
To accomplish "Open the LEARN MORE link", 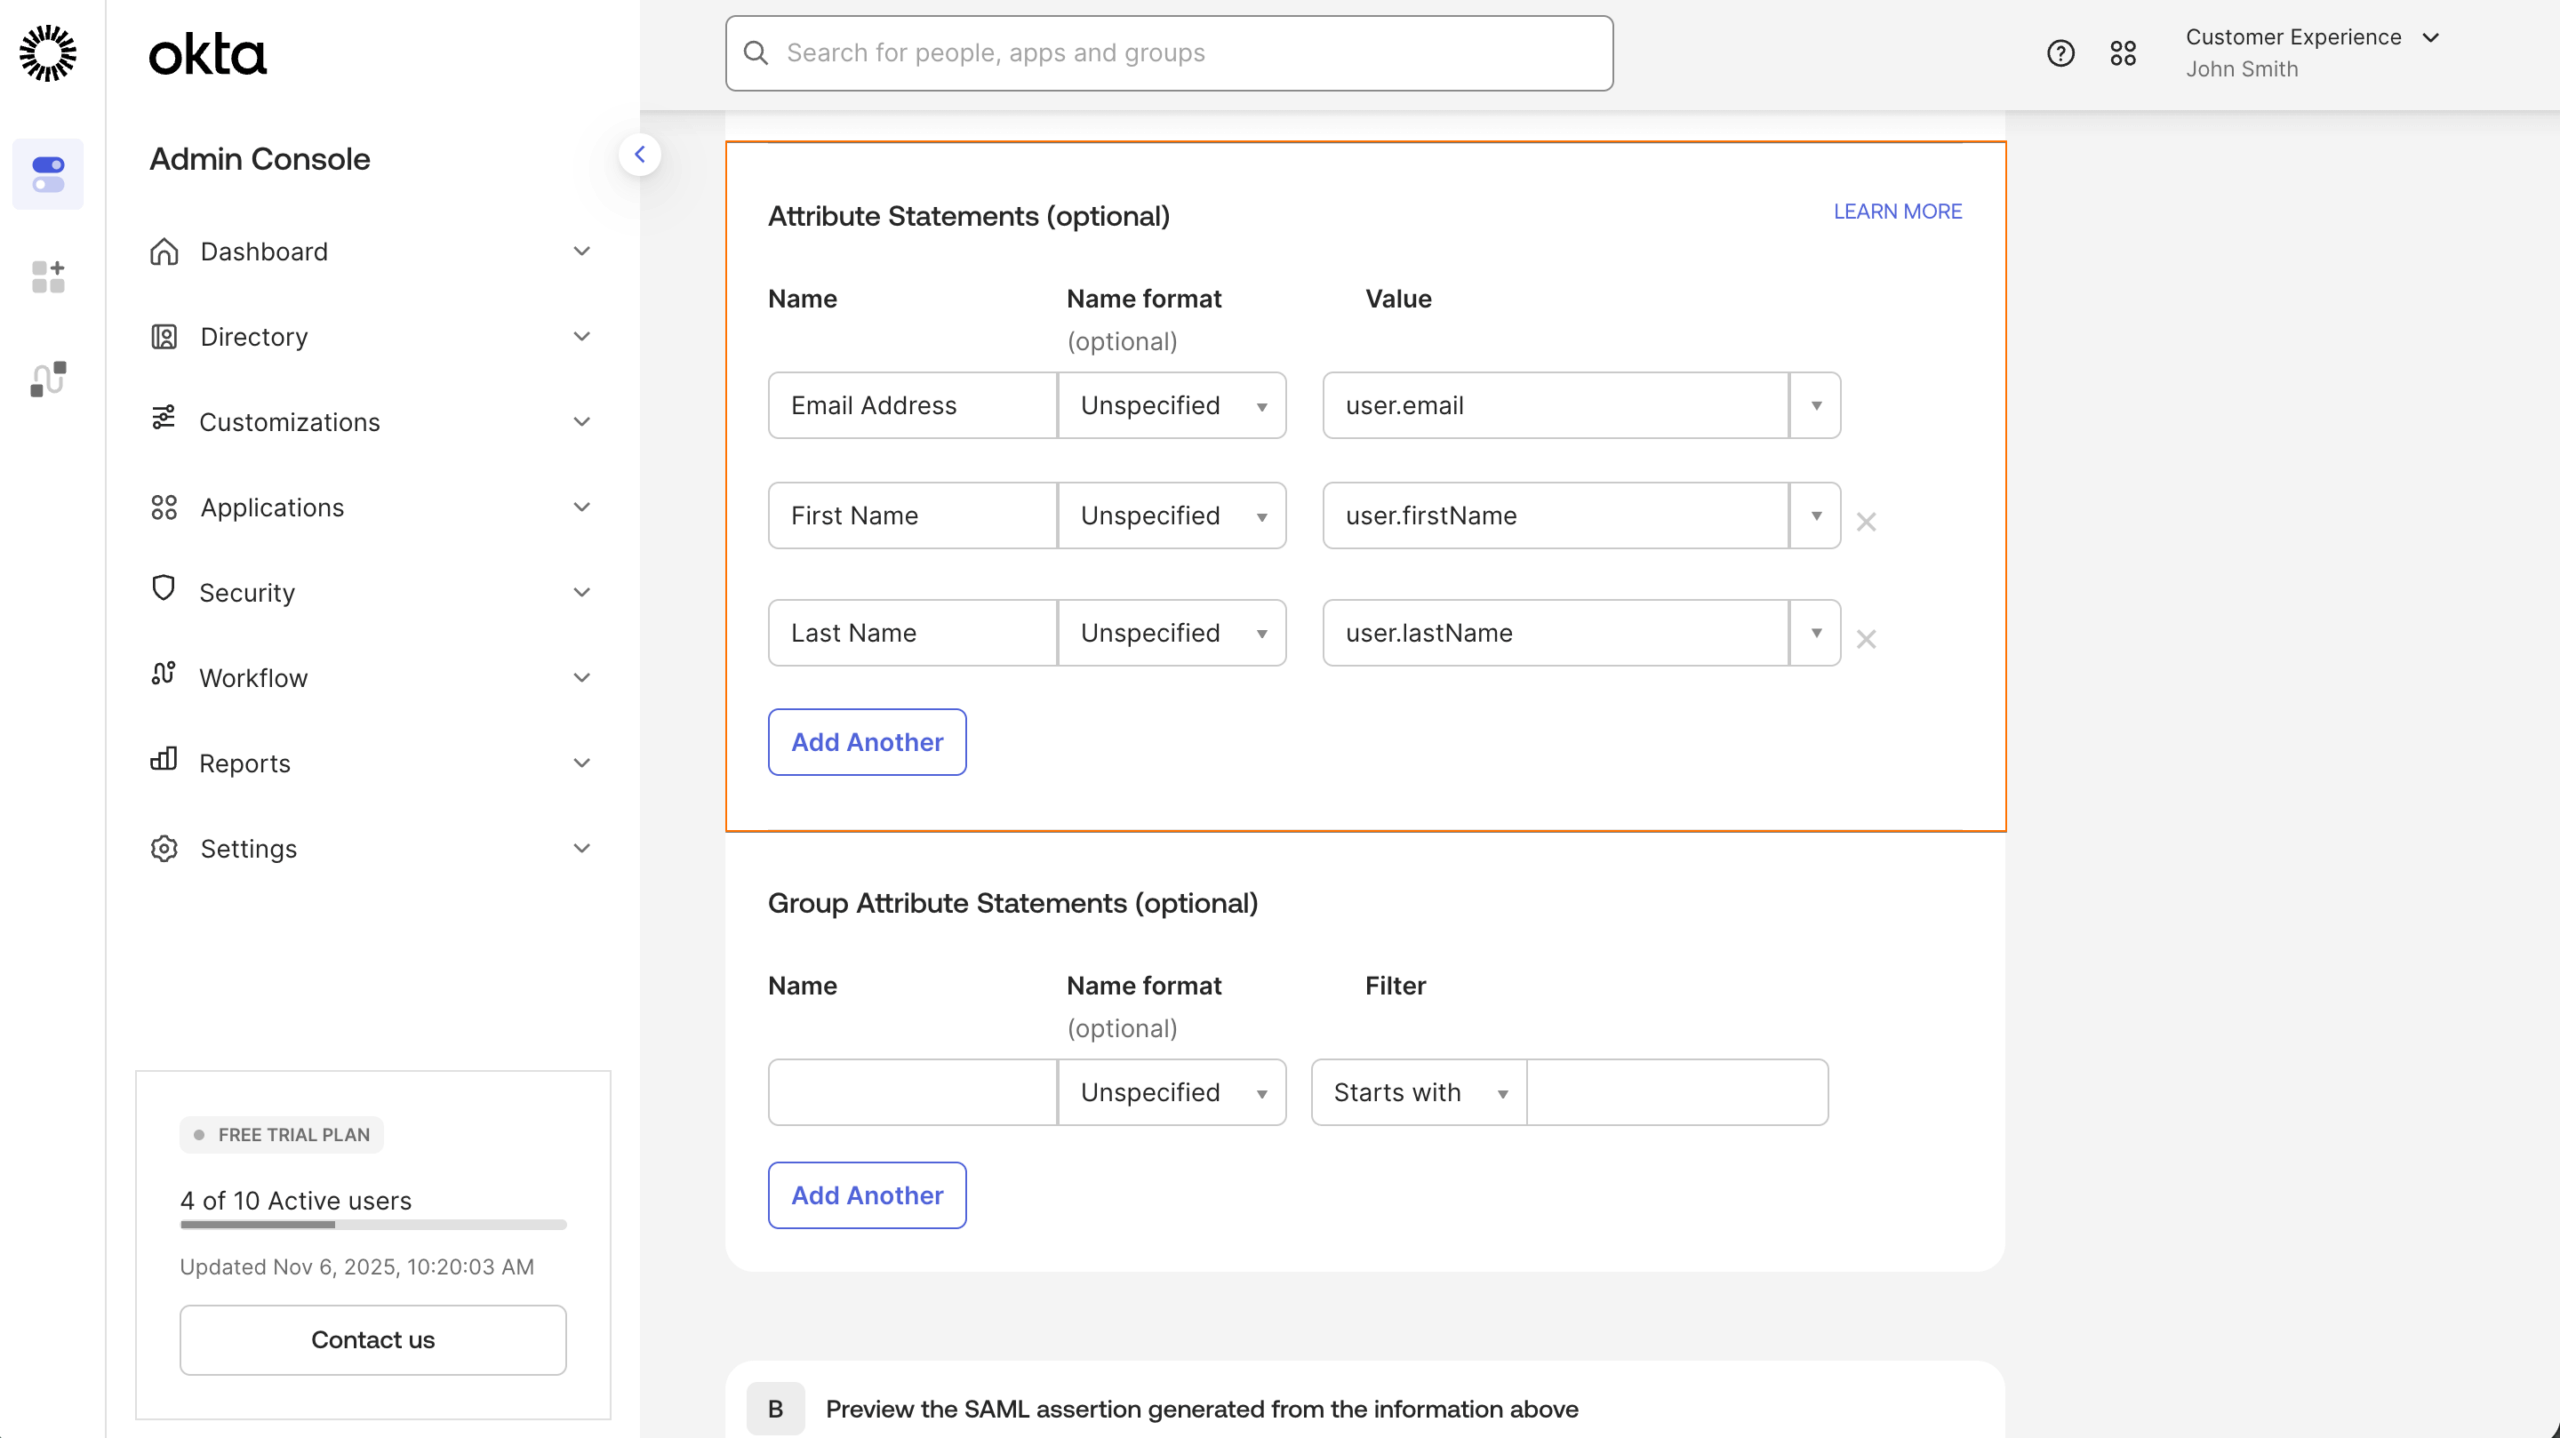I will coord(1896,211).
